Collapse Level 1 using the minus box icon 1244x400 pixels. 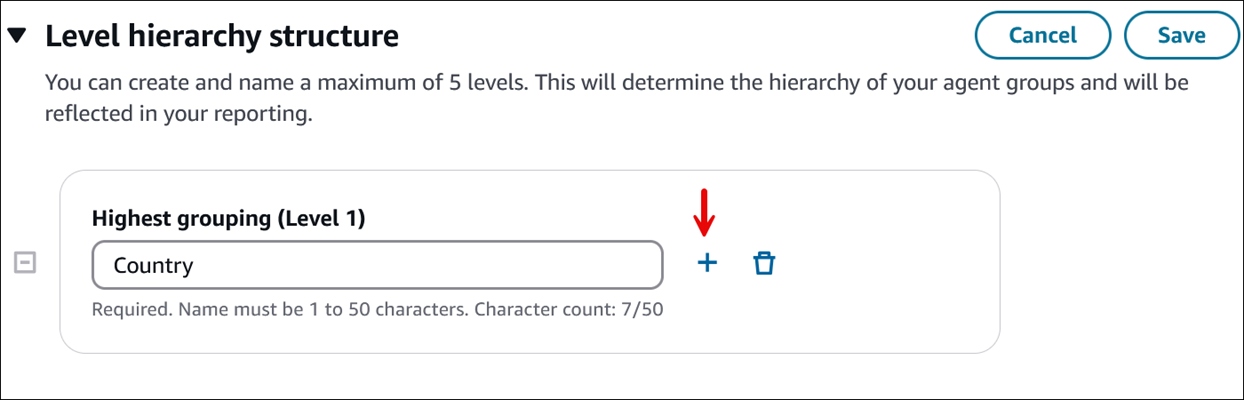25,264
